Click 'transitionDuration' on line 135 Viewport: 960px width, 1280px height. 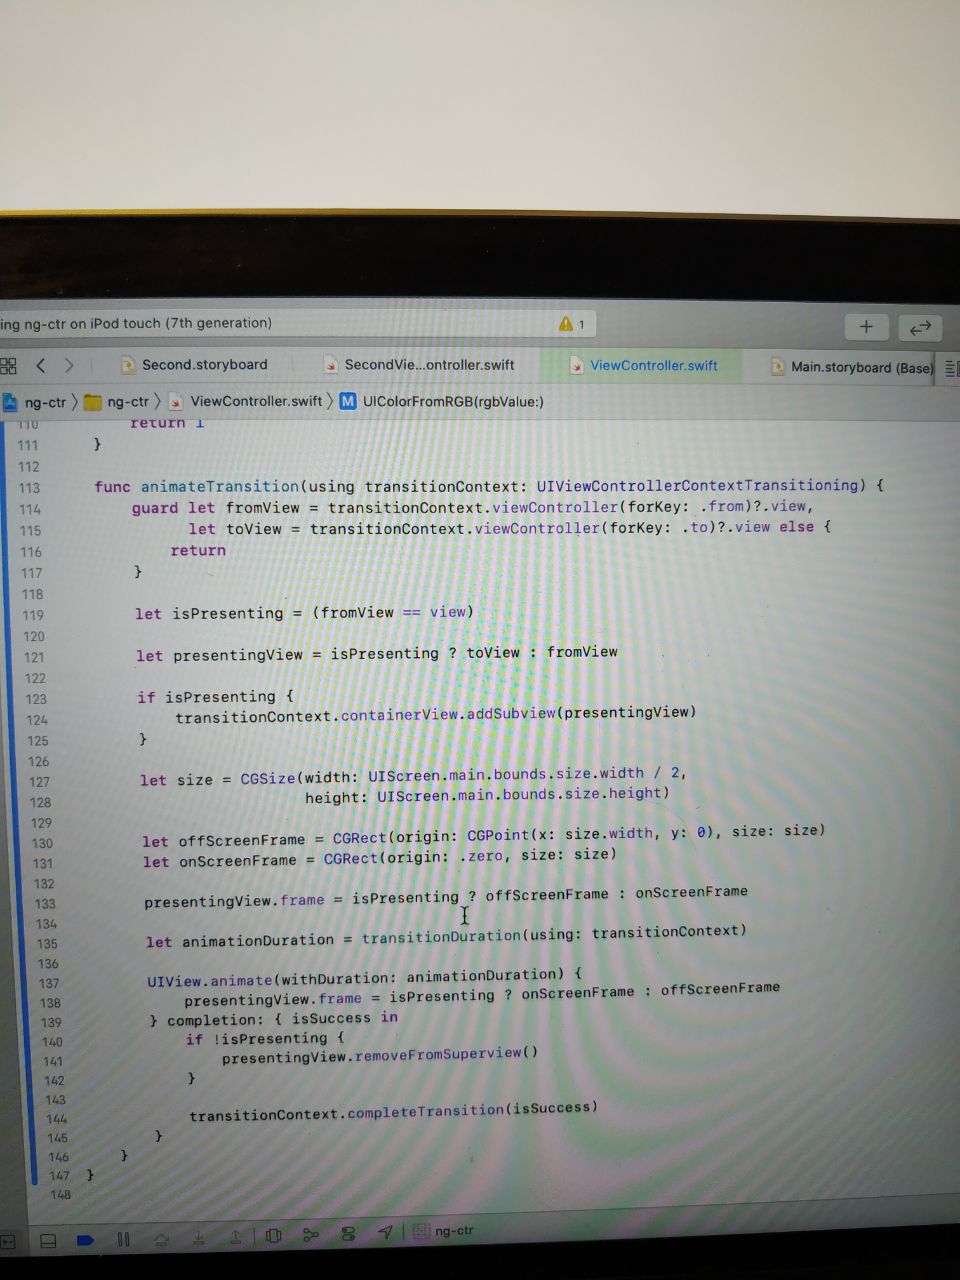[441, 937]
